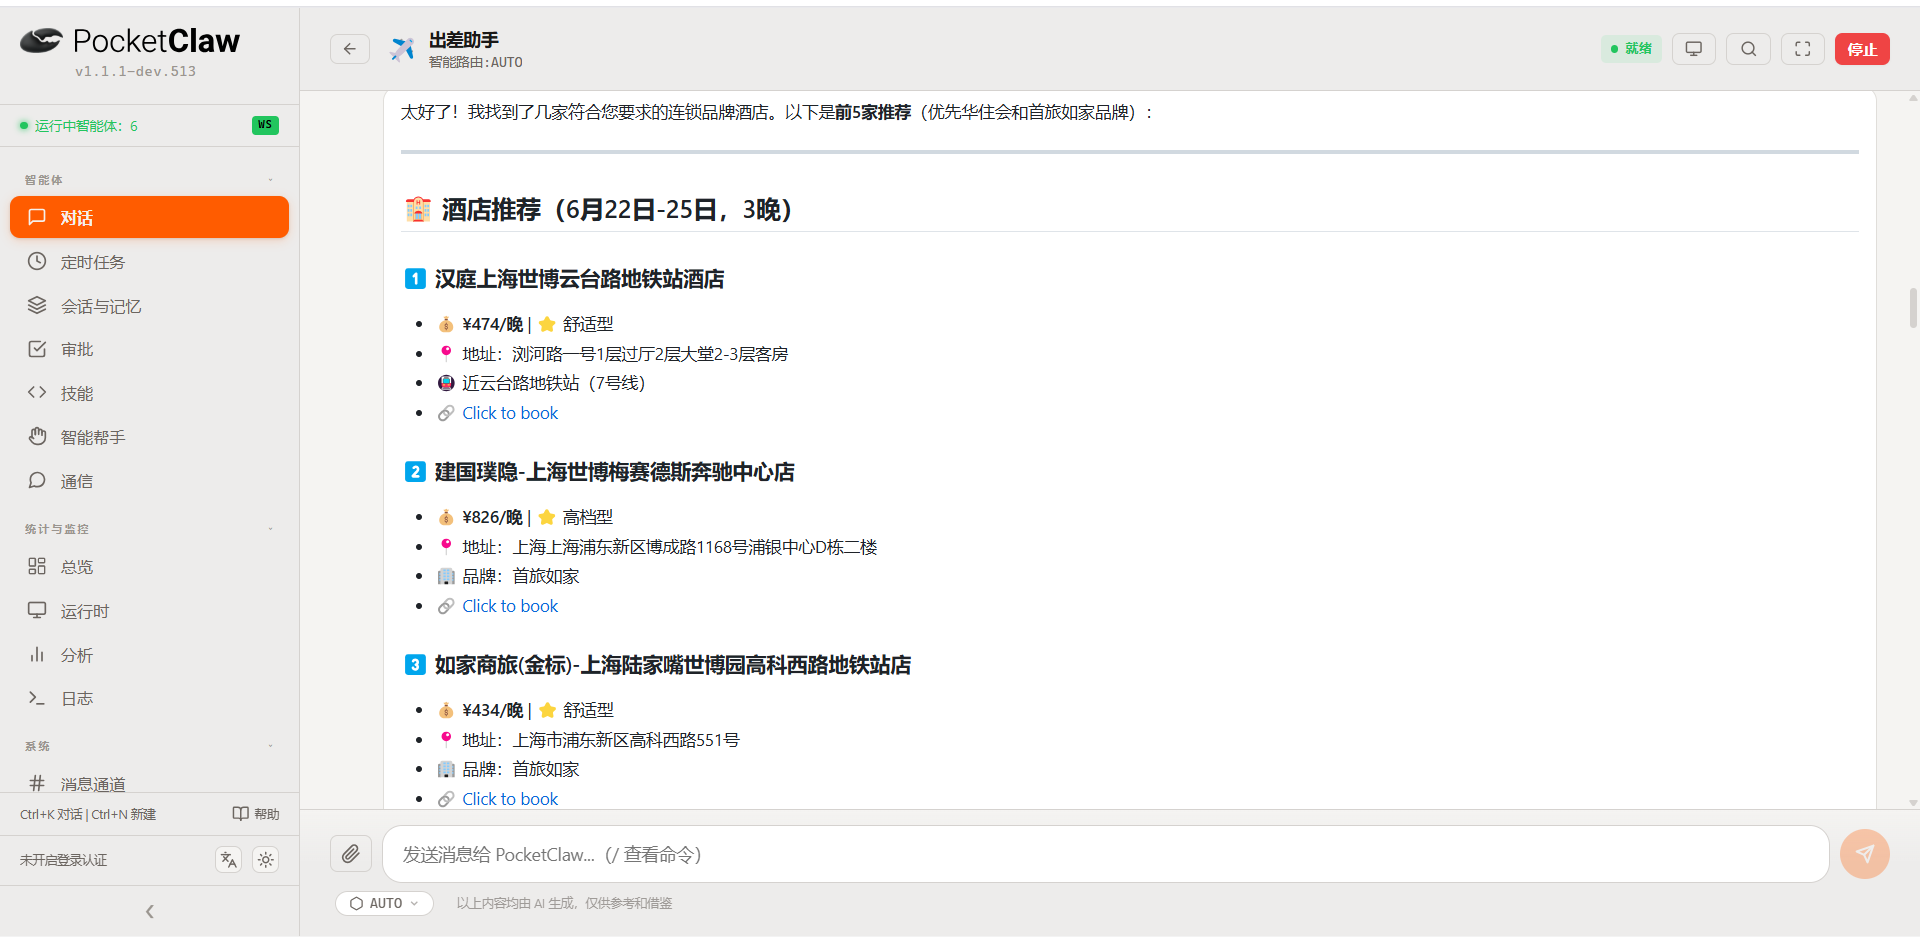Go to 会话与记忆 page
Image resolution: width=1920 pixels, height=937 pixels.
149,306
